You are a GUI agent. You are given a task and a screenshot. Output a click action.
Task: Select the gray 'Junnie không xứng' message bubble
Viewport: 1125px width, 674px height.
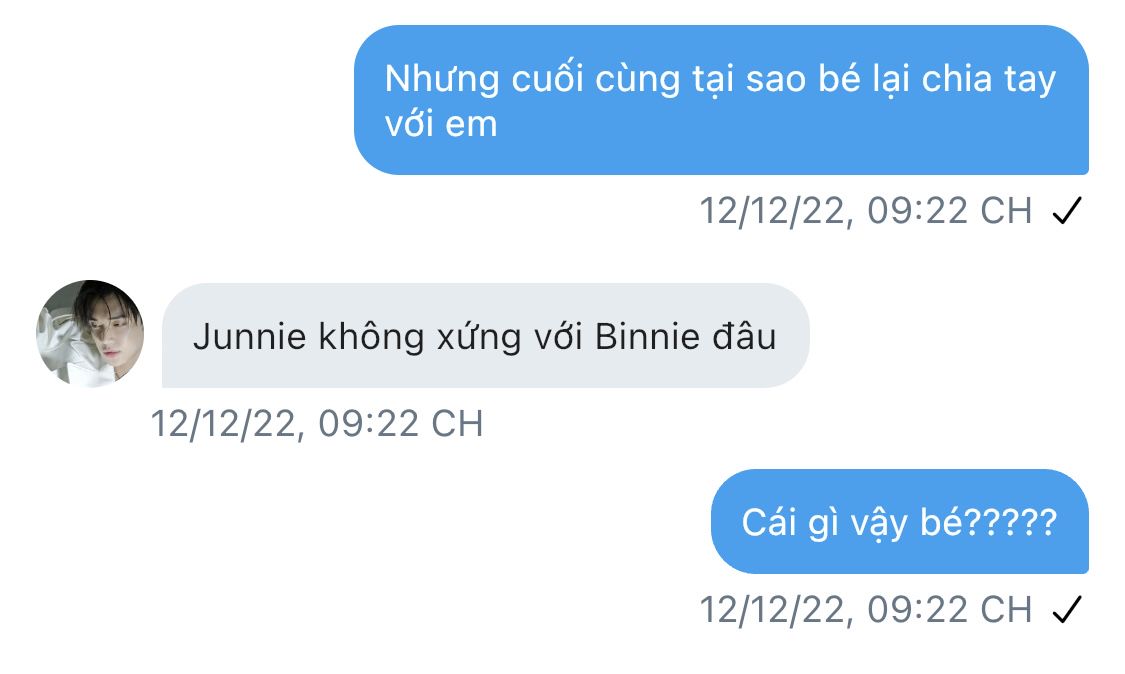point(486,335)
